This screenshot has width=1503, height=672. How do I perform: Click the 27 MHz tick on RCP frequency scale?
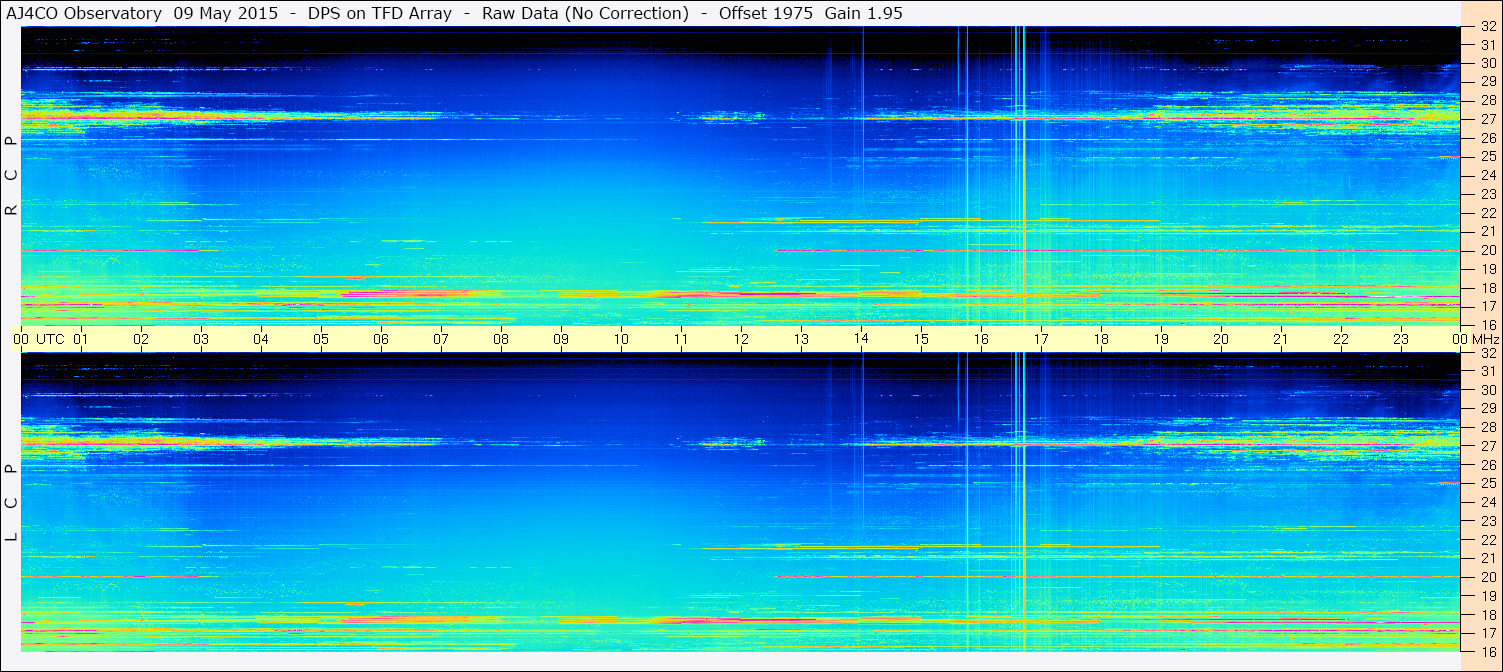(1488, 119)
